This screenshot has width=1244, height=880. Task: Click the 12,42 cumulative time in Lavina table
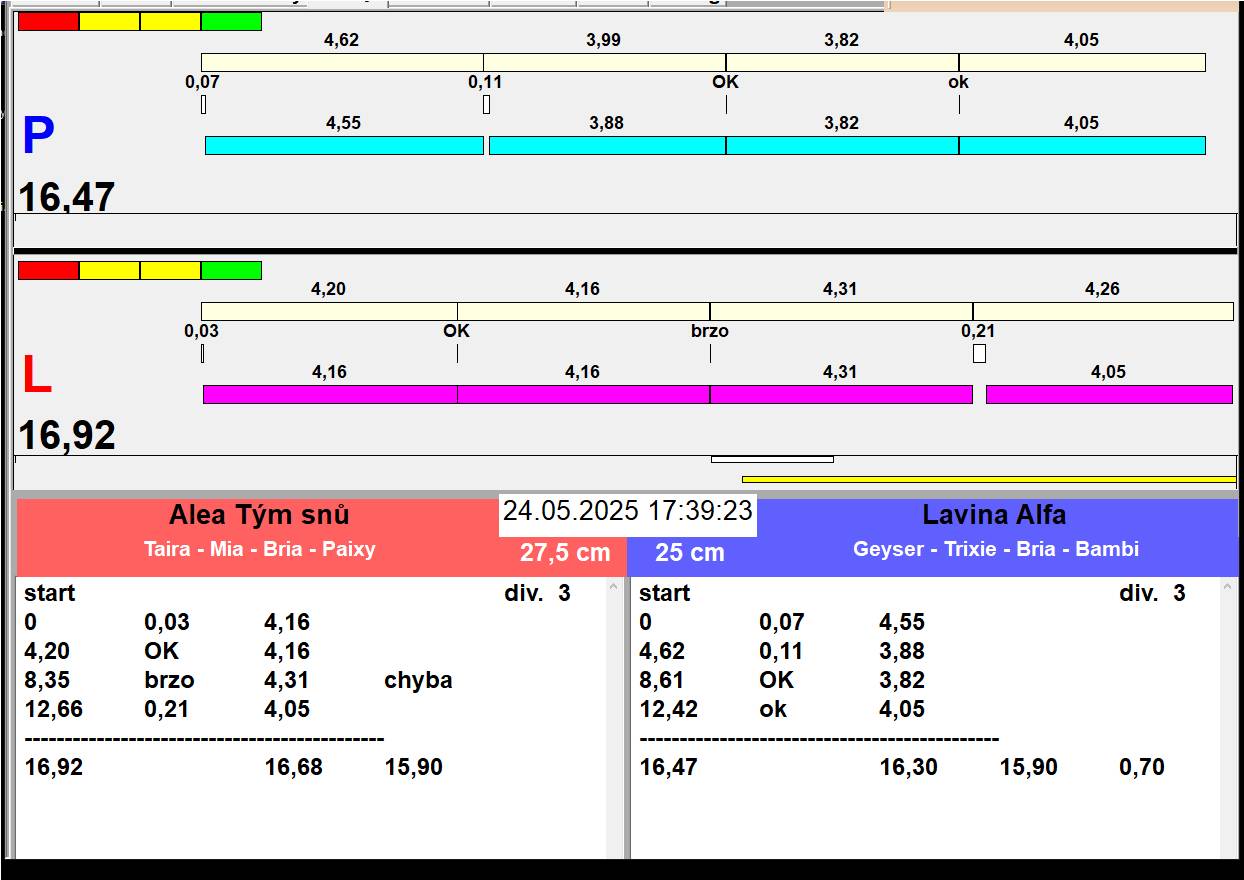pos(669,709)
